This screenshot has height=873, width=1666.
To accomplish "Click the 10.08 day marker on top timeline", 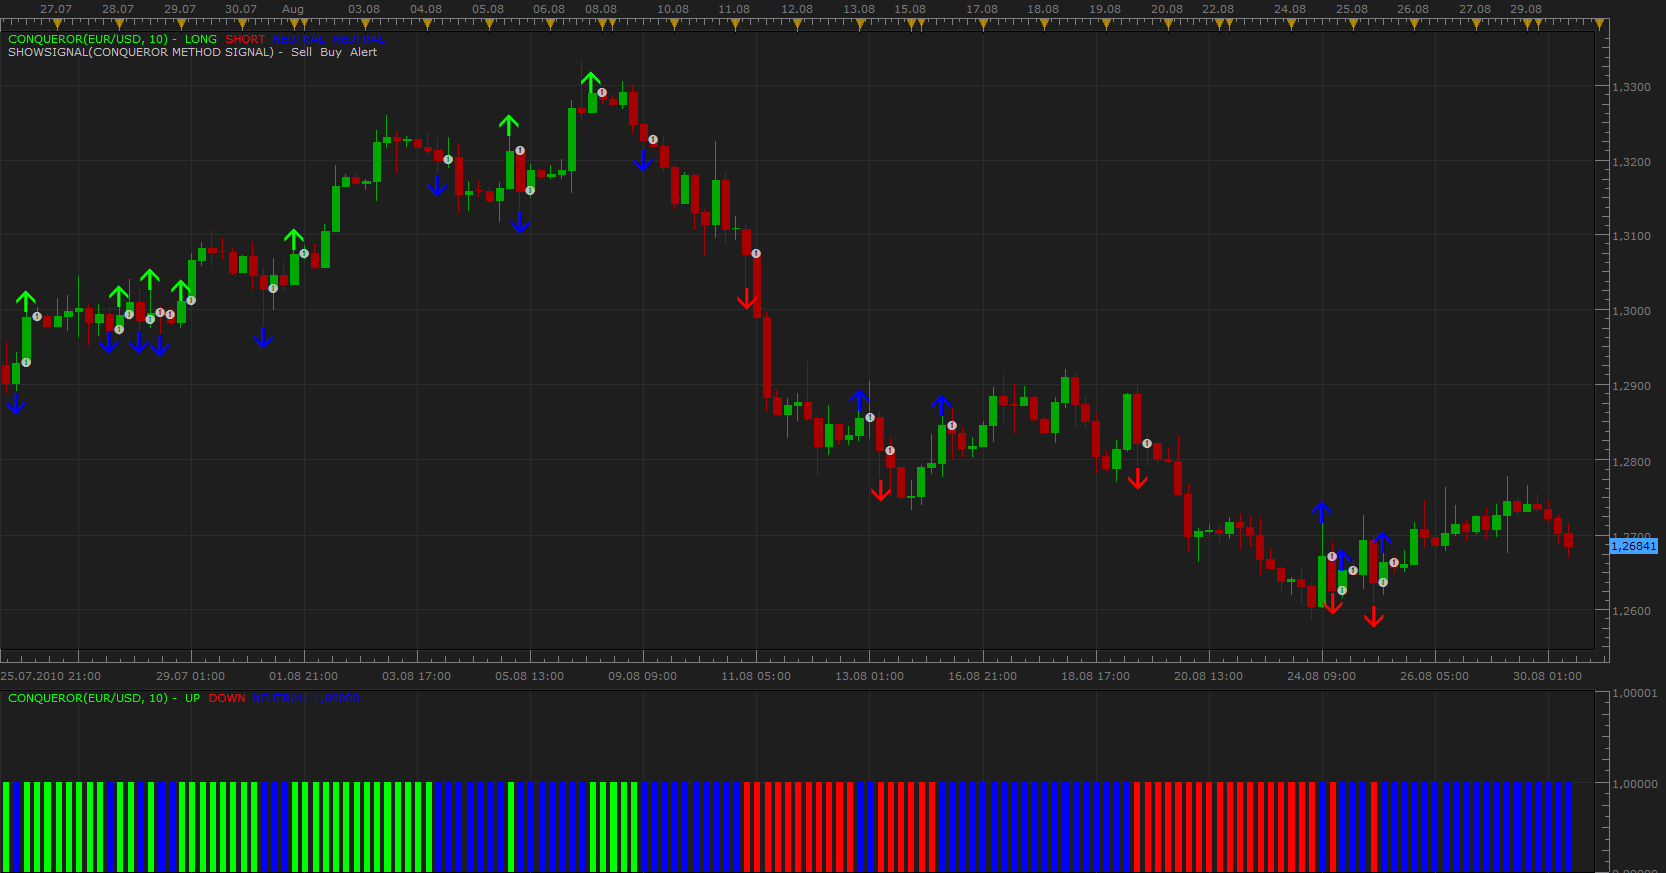I will pos(672,9).
